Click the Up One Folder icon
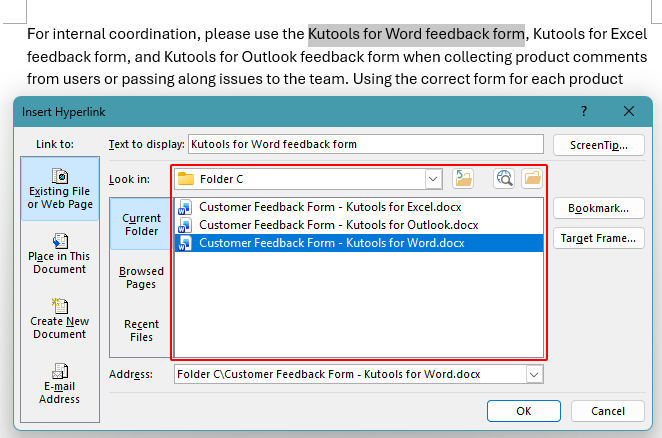Screen dimensions: 662x438 click(x=463, y=179)
